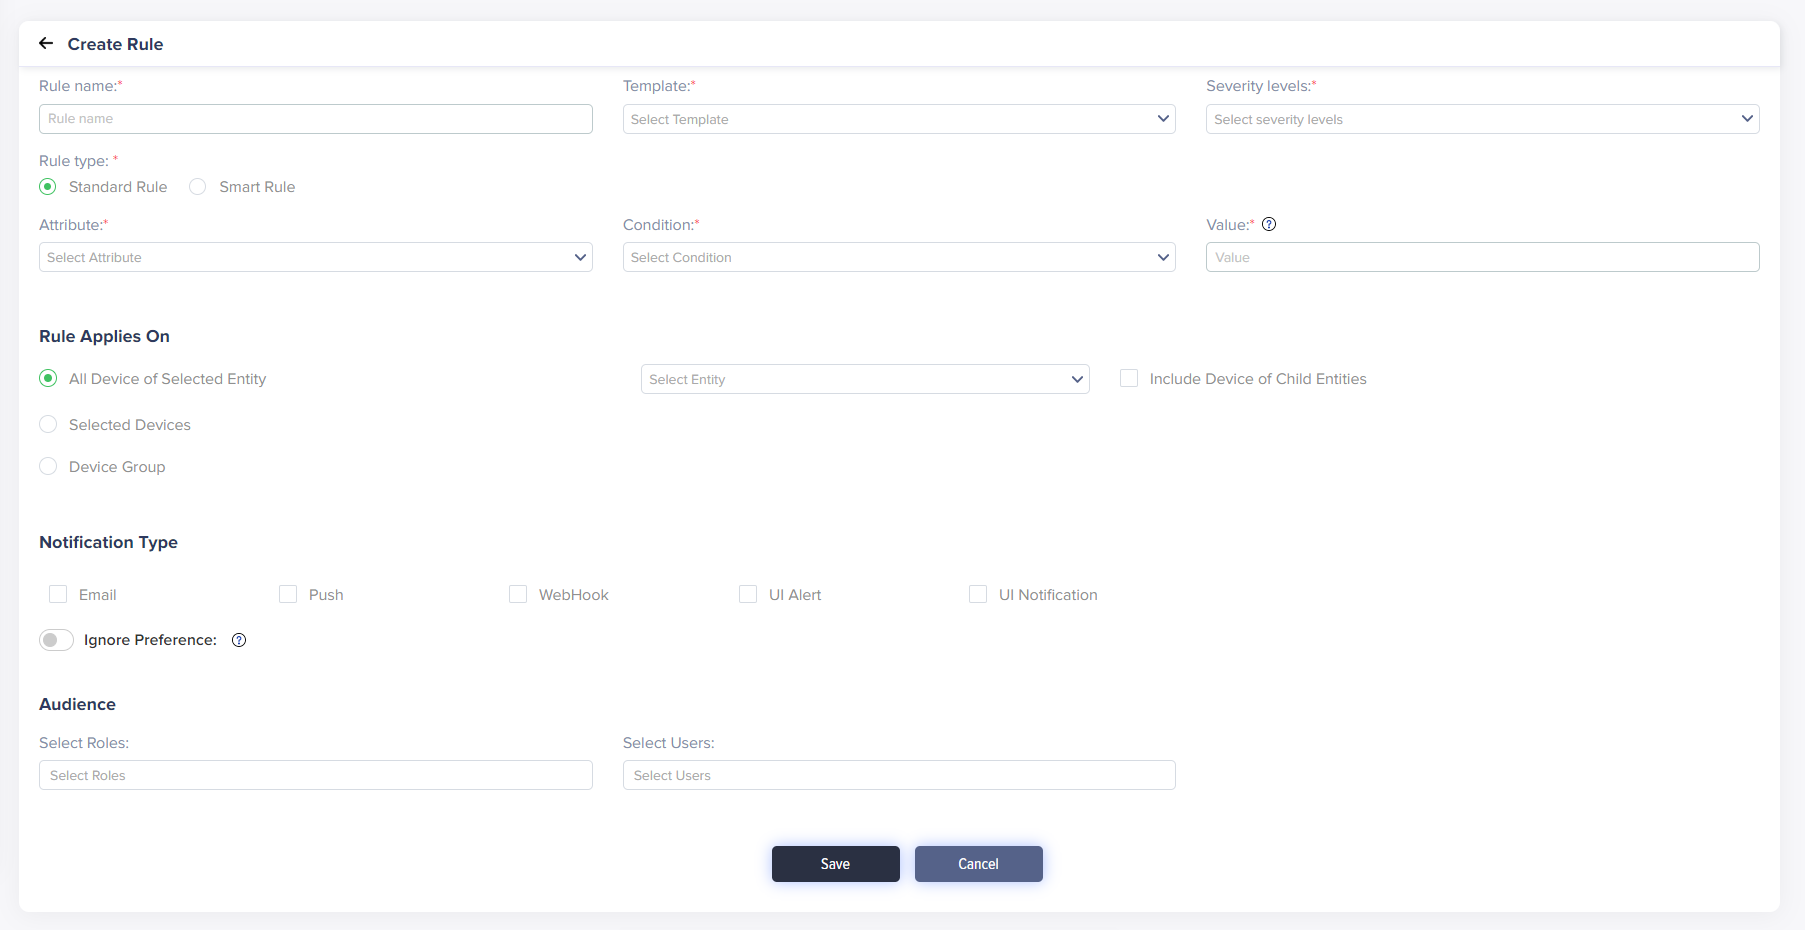Screen dimensions: 1805x930
Task: Enable the UI Notification checkbox
Action: [978, 594]
